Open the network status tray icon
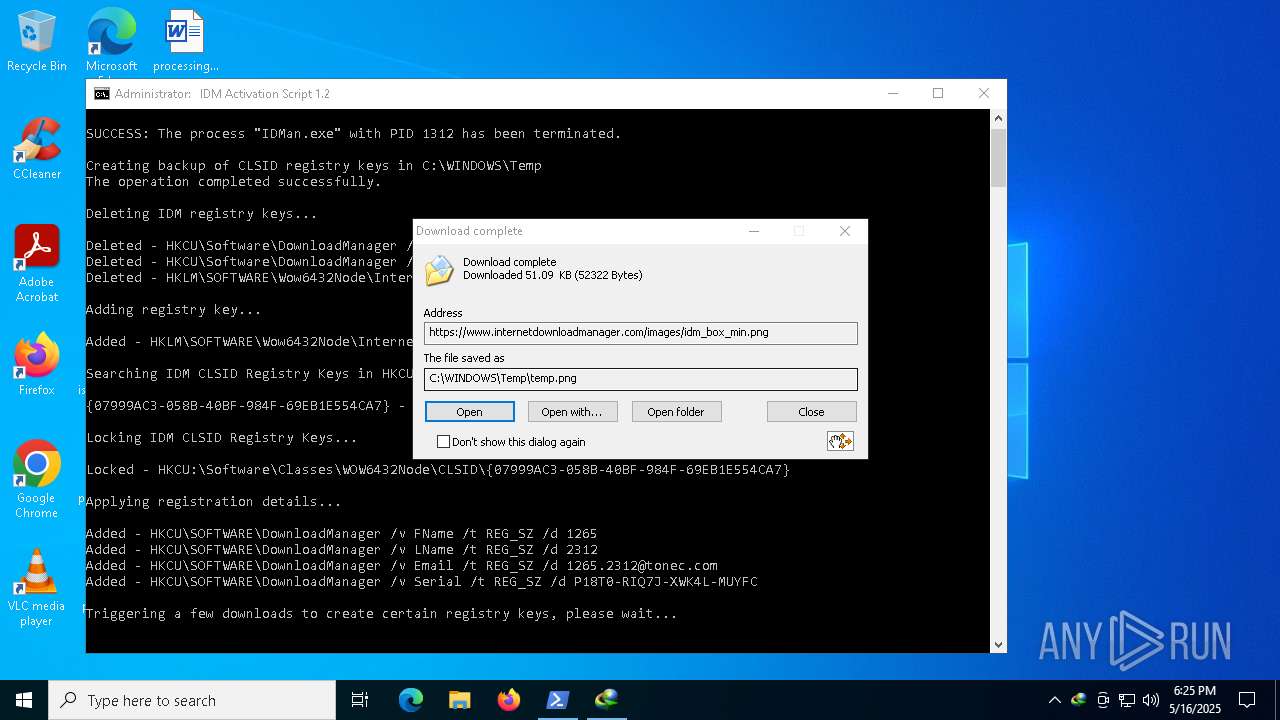The image size is (1280, 720). pyautogui.click(x=1127, y=700)
